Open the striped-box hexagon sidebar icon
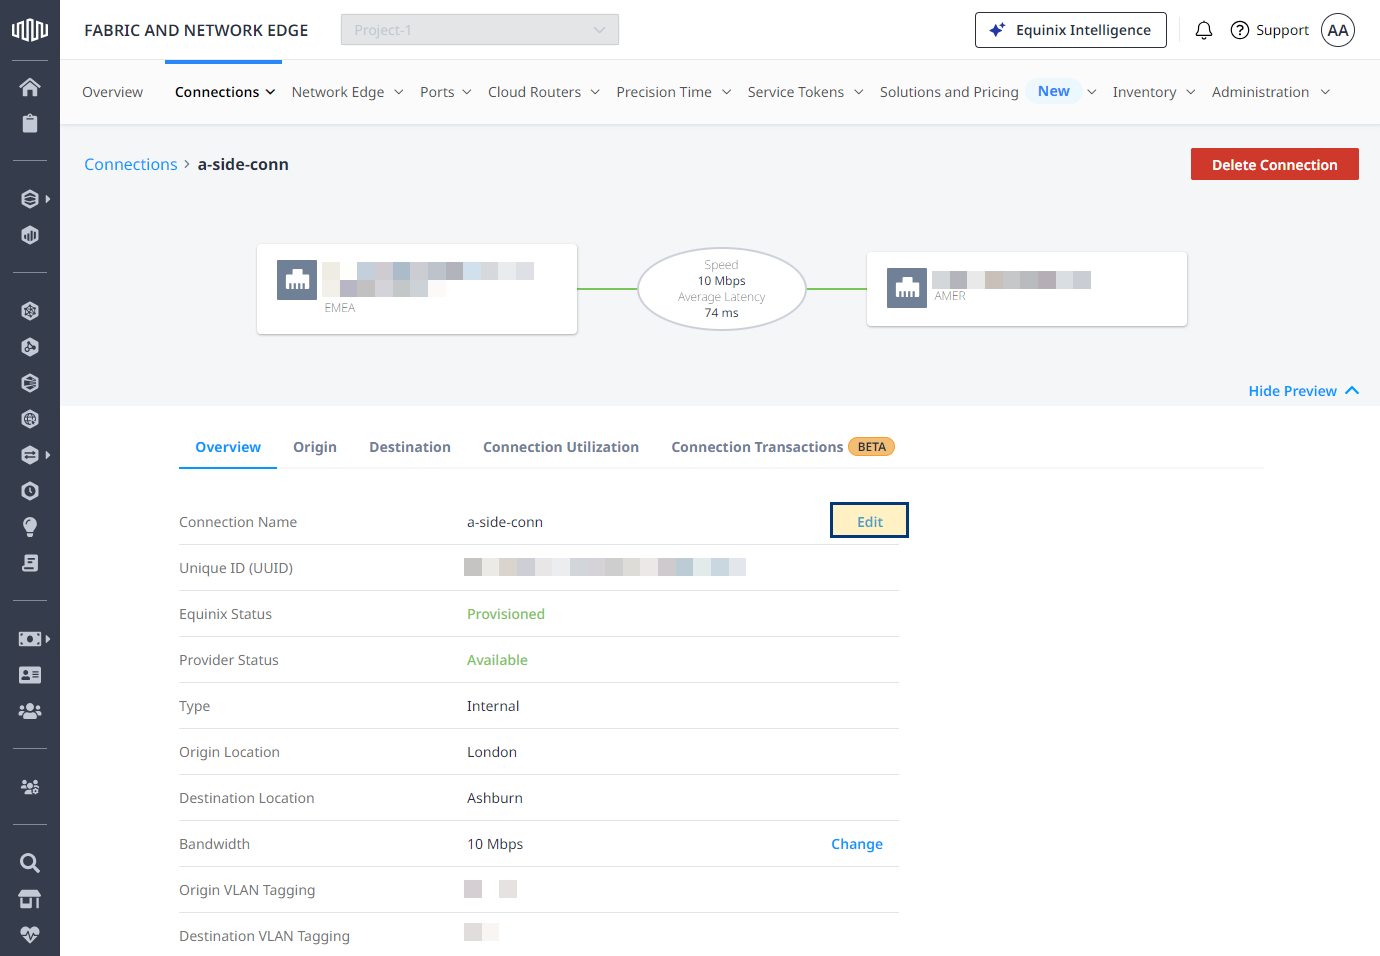Screen dimensions: 1380x956 tap(30, 383)
